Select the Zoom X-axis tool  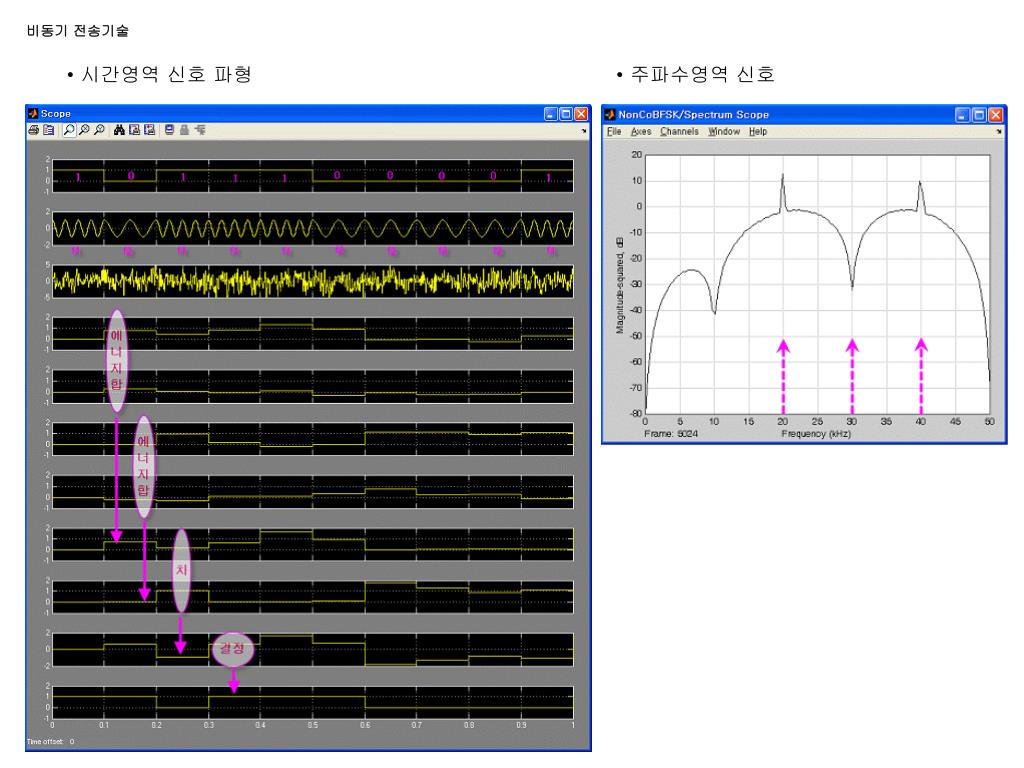click(84, 130)
